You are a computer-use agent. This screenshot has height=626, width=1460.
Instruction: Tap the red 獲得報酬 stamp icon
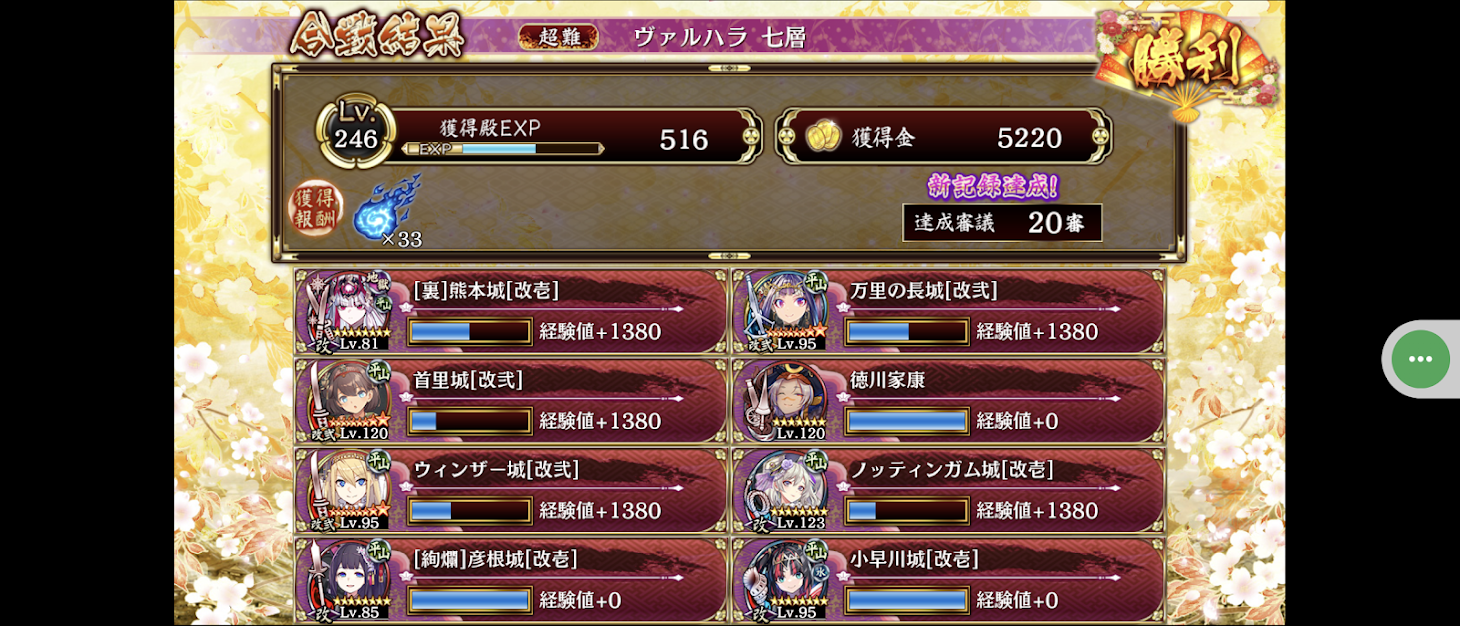[x=315, y=209]
